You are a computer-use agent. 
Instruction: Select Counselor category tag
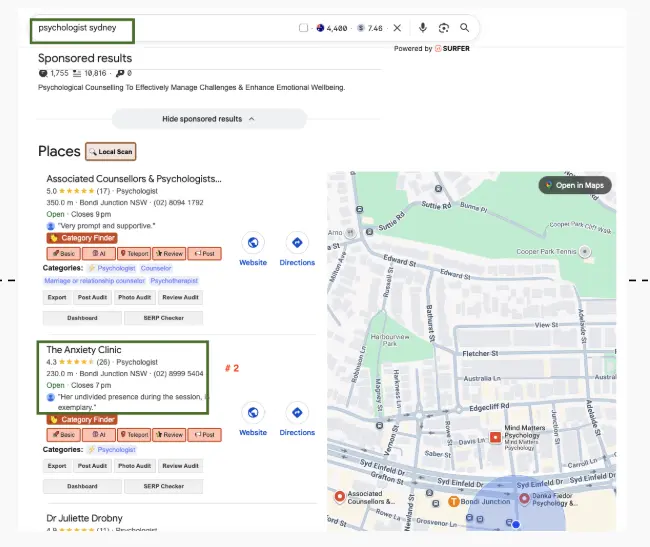[156, 268]
